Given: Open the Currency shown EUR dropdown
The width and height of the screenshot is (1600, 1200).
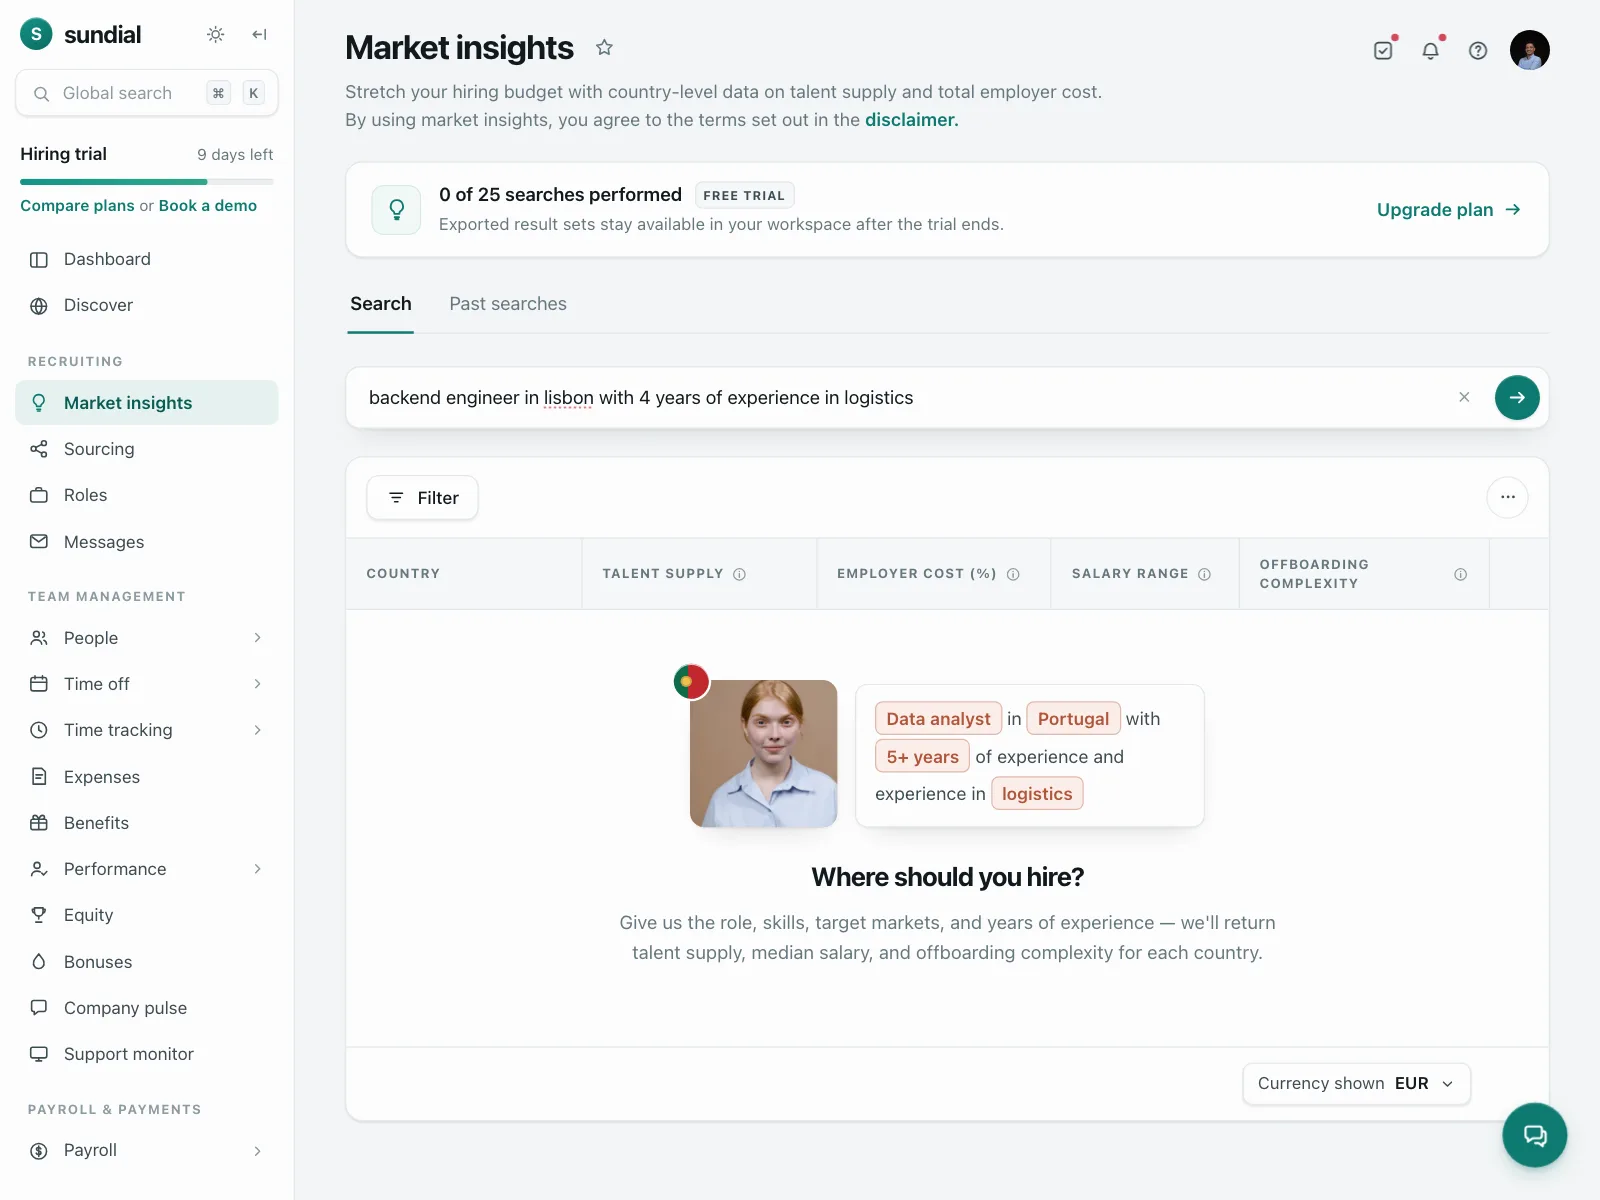Looking at the screenshot, I should click(x=1356, y=1083).
